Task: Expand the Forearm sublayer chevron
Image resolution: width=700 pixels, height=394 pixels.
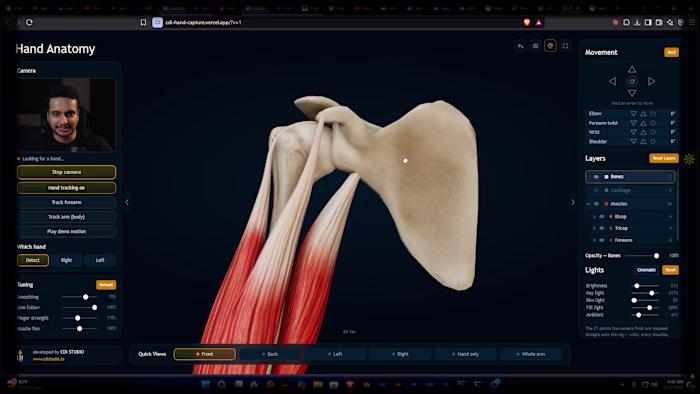Action: pyautogui.click(x=594, y=240)
